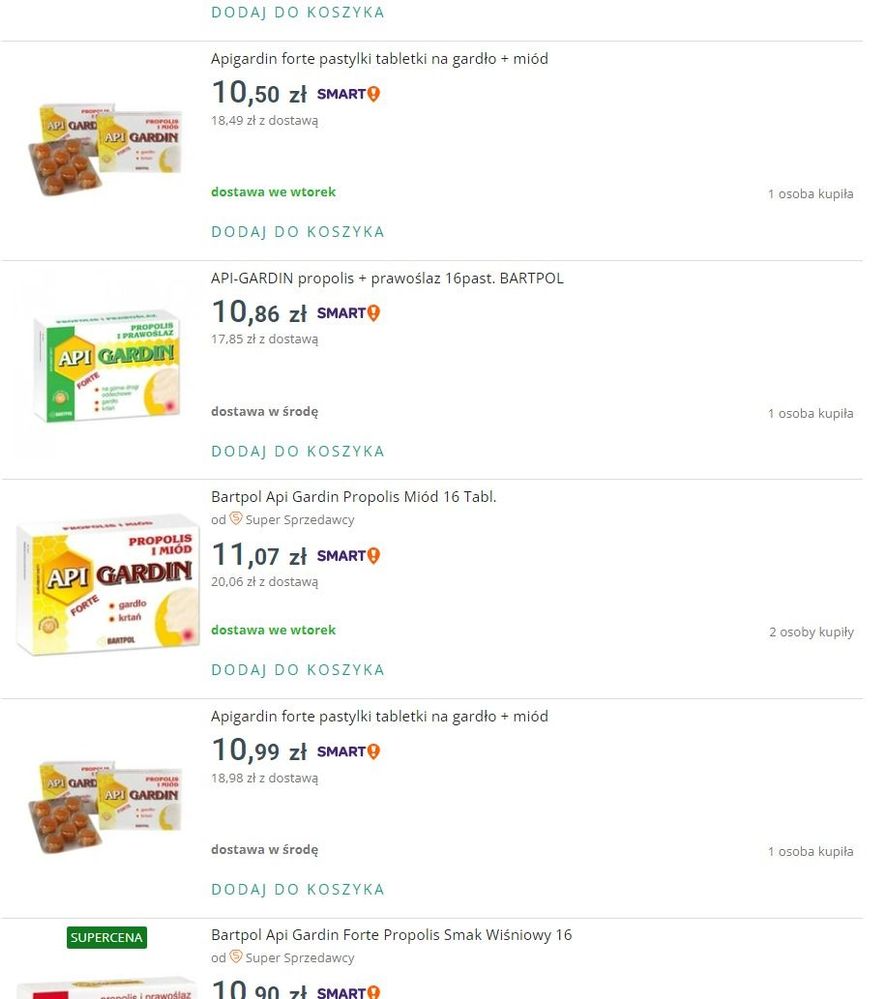The width and height of the screenshot is (888, 999).
Task: Add Bartpol Propolis Miód 16 Tabl. to cart
Action: 298,670
